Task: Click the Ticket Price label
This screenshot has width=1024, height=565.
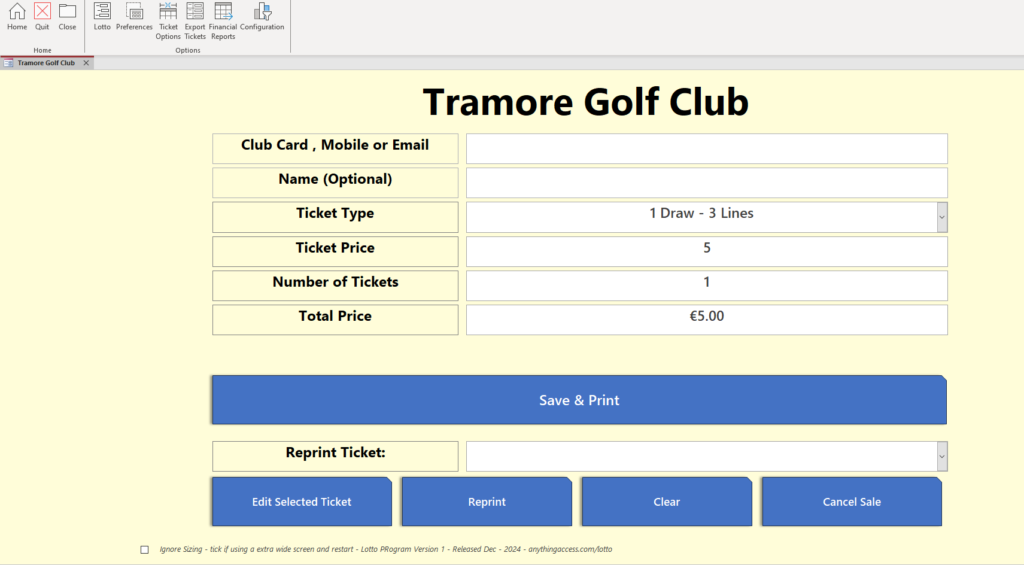Action: click(x=335, y=251)
